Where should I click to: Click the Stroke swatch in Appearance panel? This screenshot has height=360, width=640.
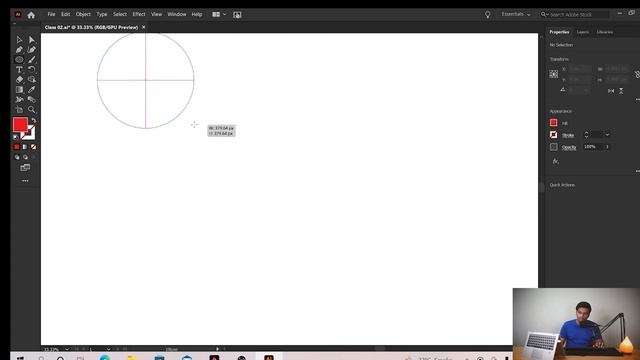[553, 135]
